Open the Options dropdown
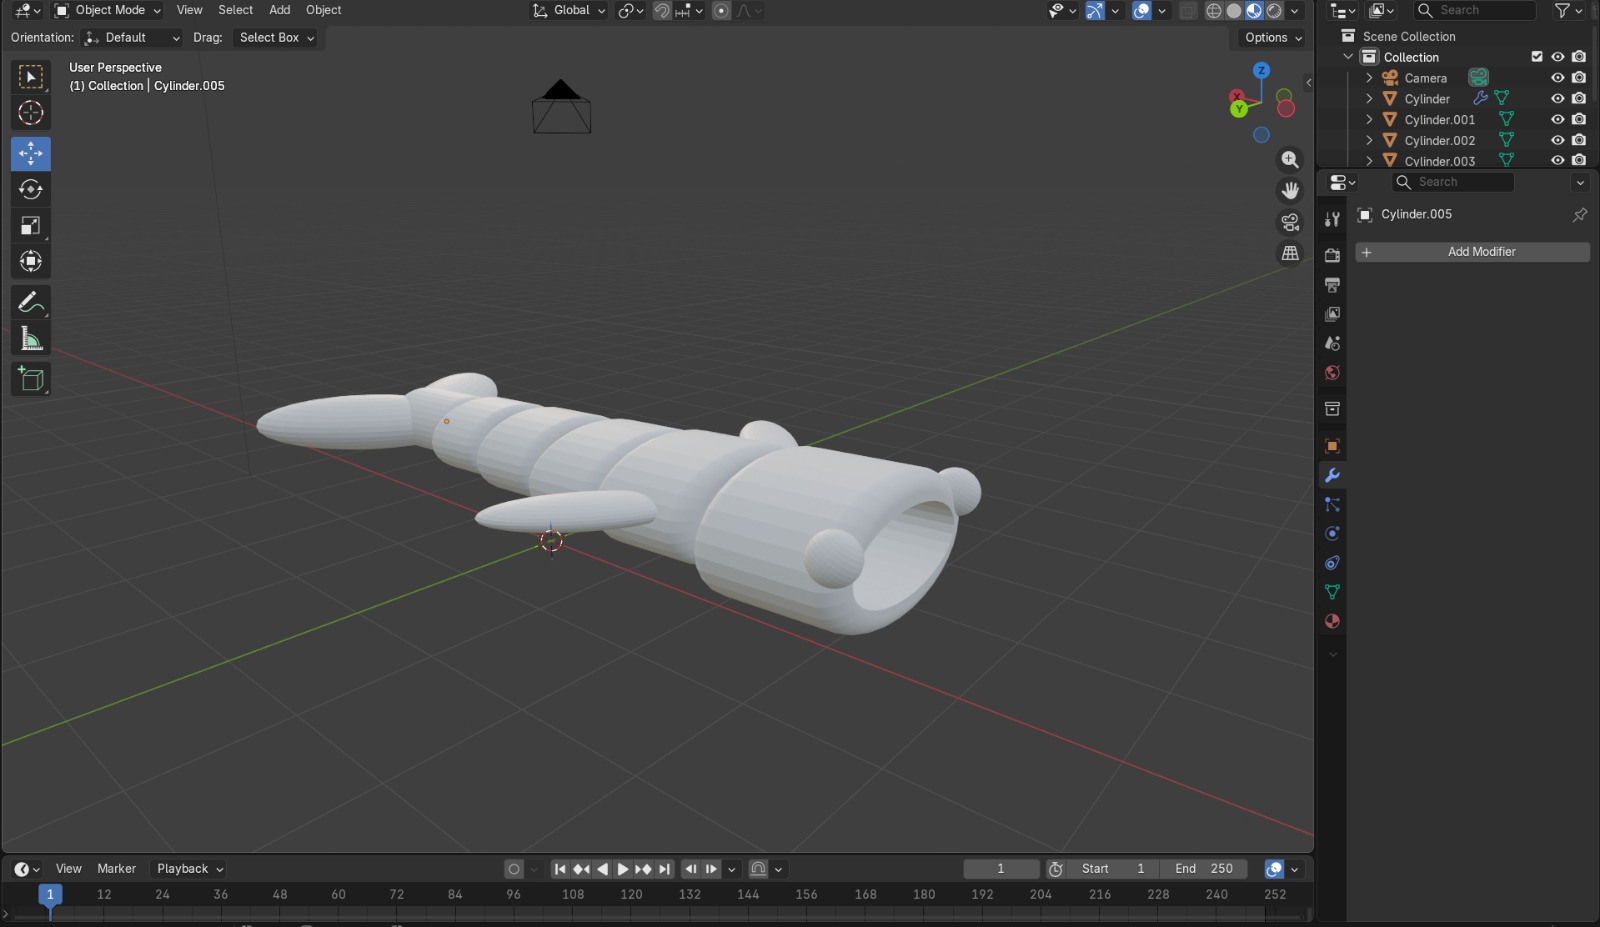This screenshot has width=1600, height=927. [1273, 38]
